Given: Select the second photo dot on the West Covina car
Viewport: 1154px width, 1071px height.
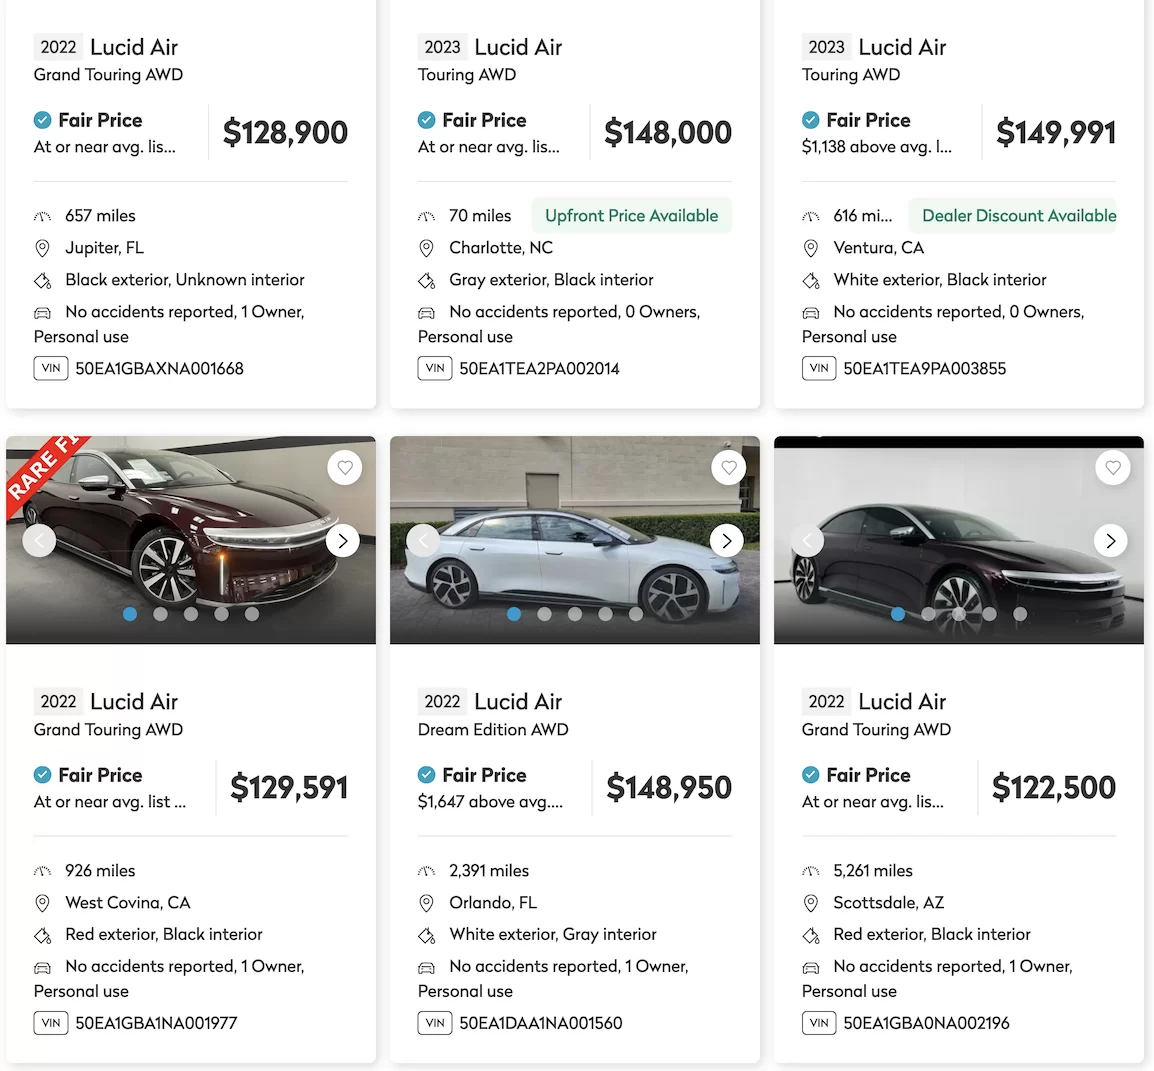Looking at the screenshot, I should pos(160,614).
